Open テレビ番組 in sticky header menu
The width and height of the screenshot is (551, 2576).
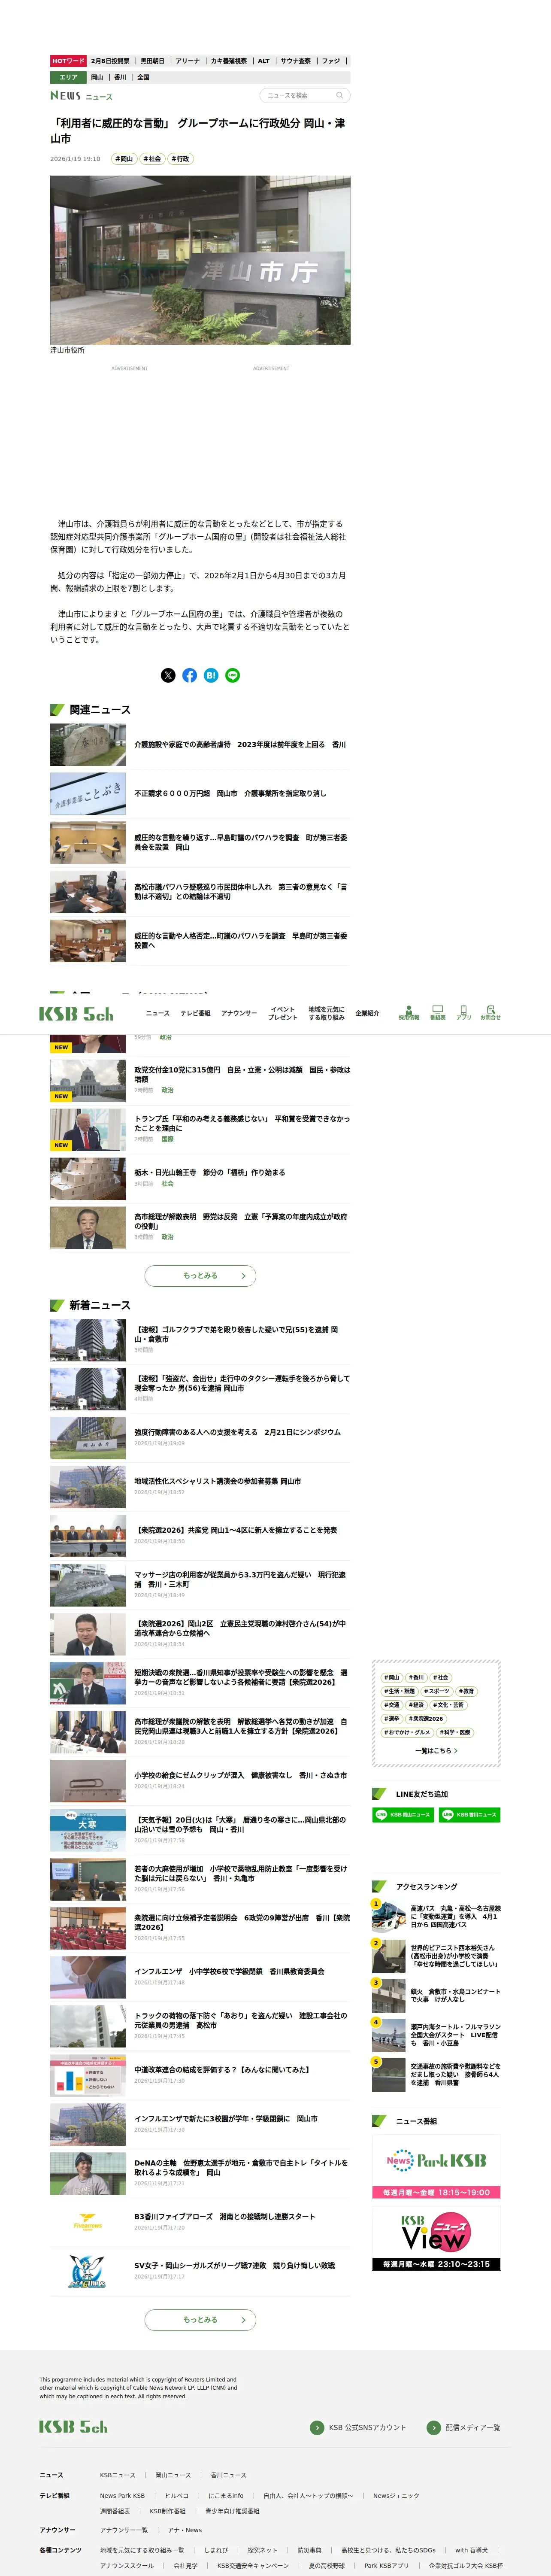pos(195,1013)
